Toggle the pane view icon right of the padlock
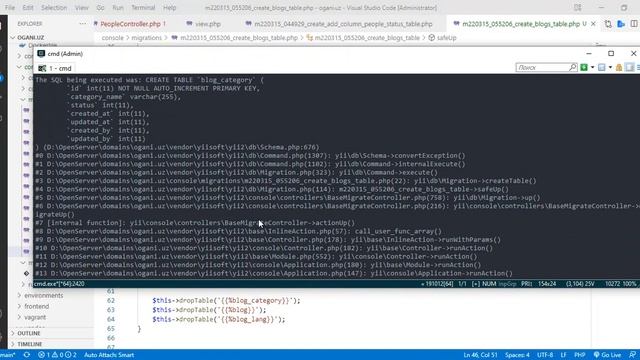The image size is (640, 360). point(630,67)
